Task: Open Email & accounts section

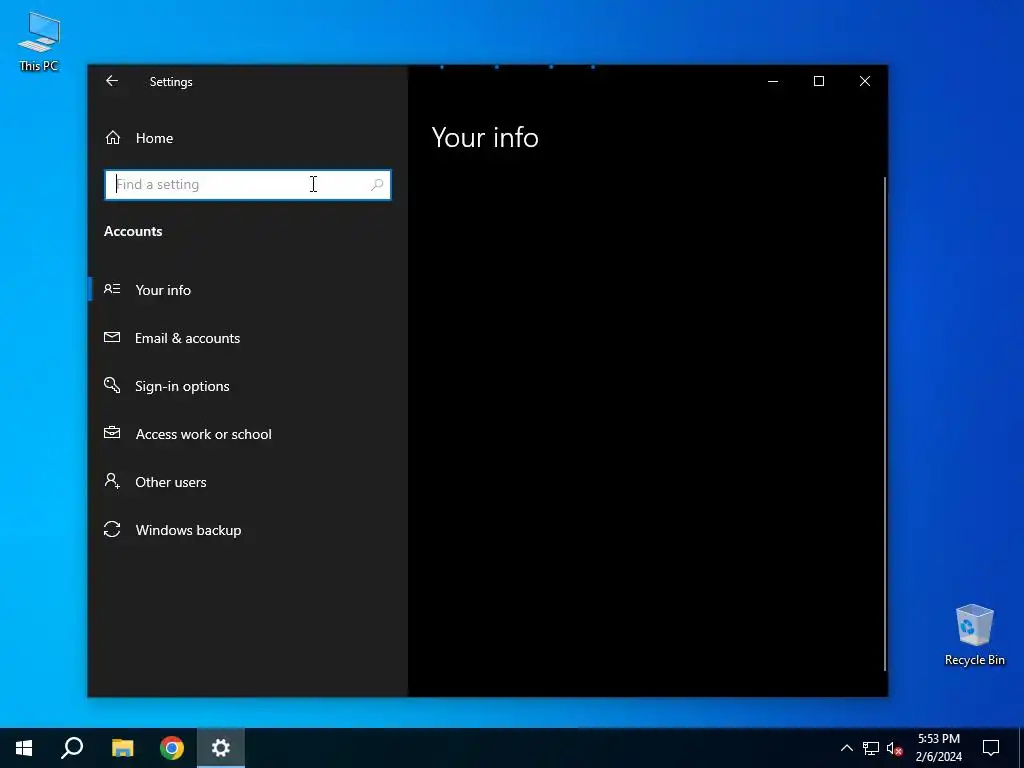Action: point(248,338)
